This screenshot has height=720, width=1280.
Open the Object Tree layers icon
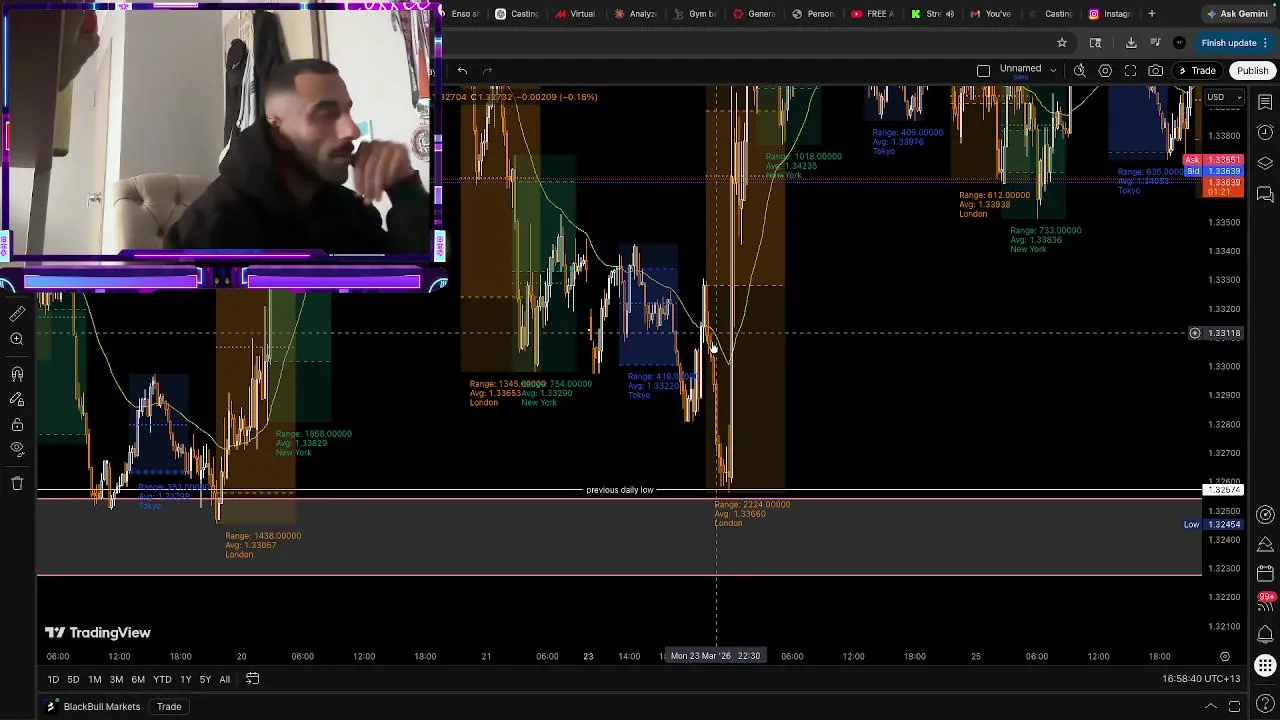1265,163
